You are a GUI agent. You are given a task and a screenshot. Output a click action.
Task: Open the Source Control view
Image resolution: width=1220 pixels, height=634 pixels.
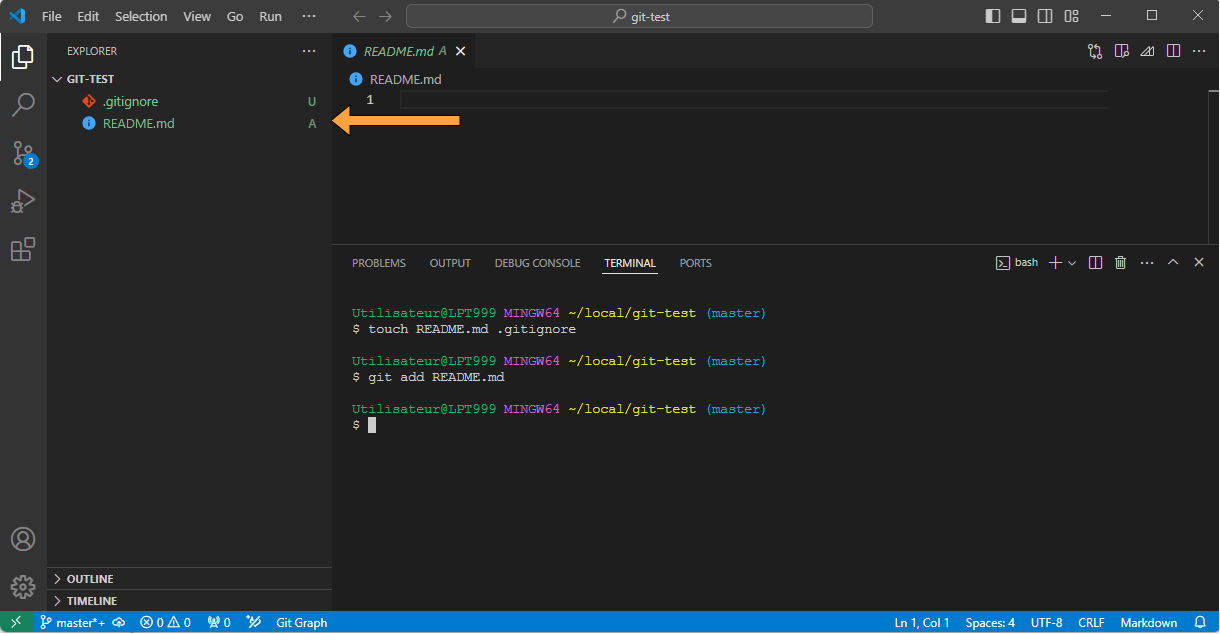coord(23,153)
